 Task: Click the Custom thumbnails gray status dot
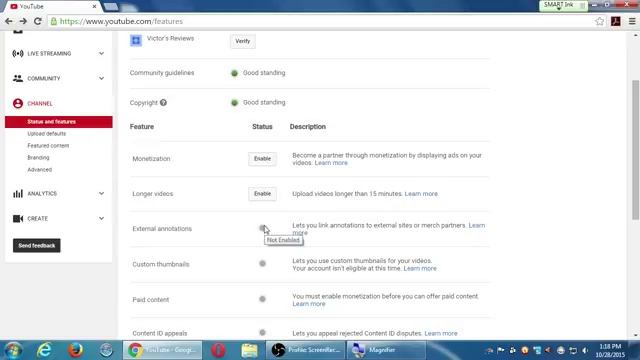(x=262, y=264)
